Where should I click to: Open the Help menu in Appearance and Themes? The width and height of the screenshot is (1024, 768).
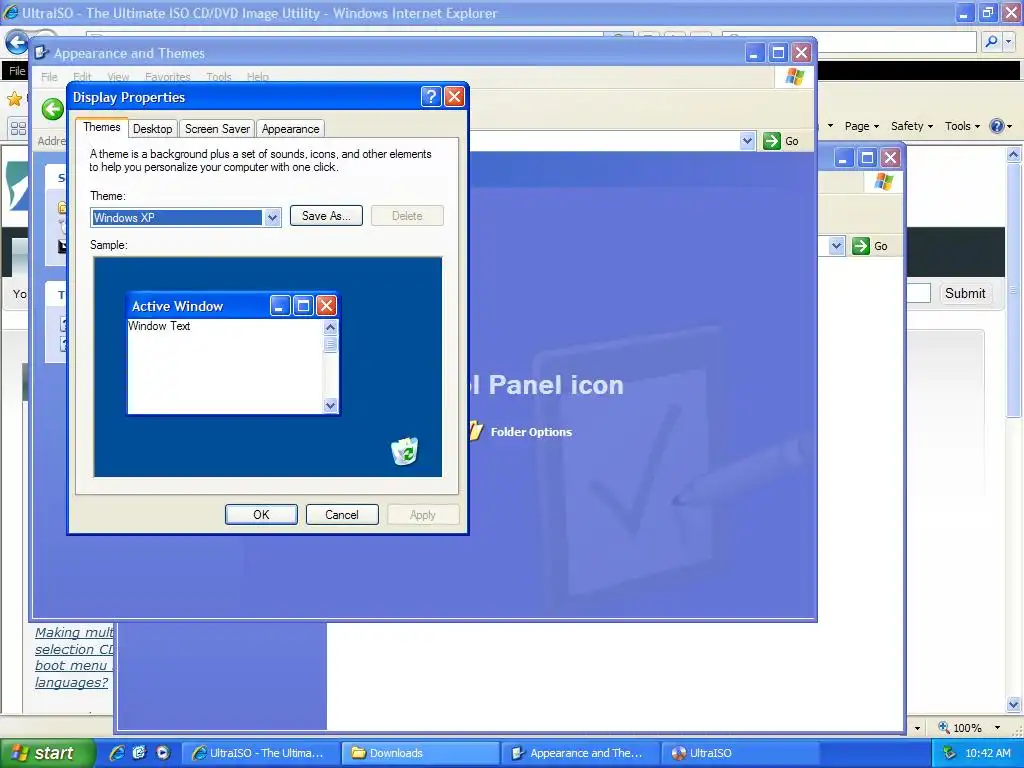point(257,77)
